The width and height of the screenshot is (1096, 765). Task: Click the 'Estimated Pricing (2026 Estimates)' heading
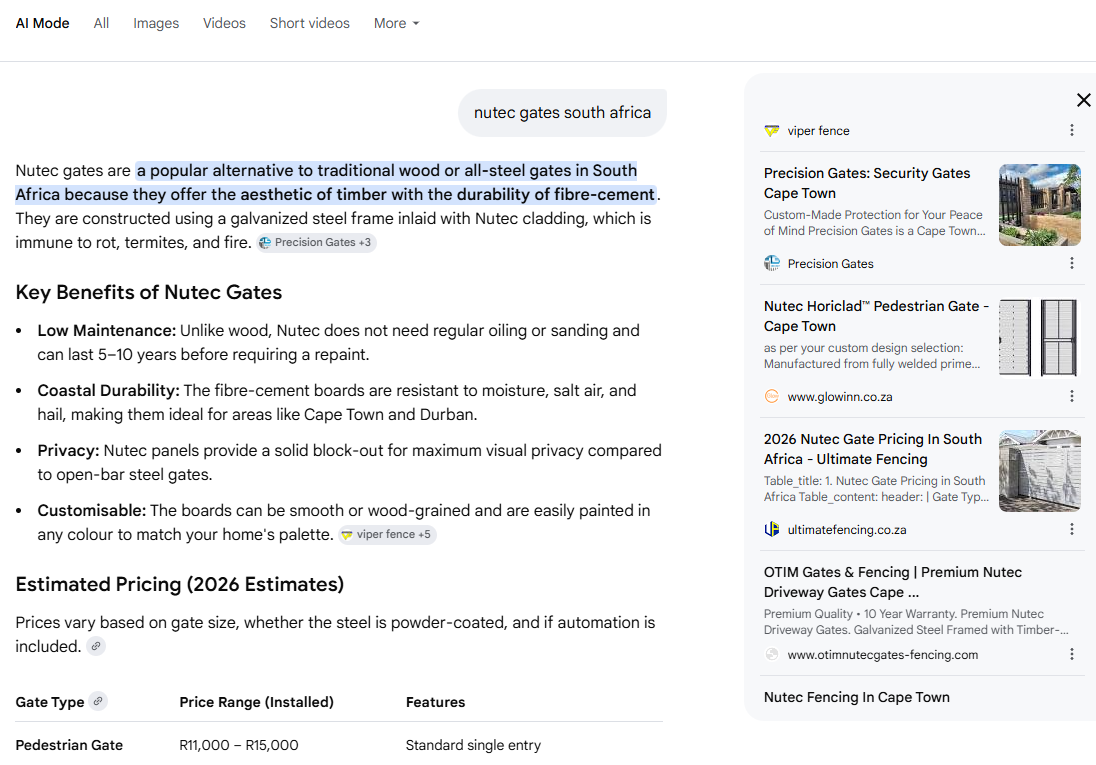pos(180,584)
